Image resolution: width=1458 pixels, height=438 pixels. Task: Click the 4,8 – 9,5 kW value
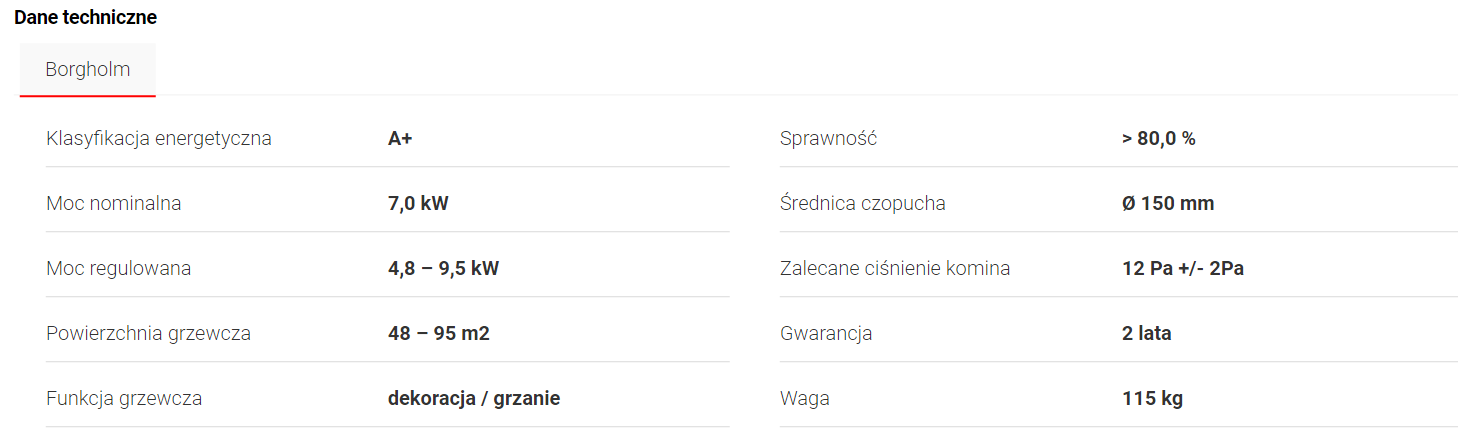443,268
